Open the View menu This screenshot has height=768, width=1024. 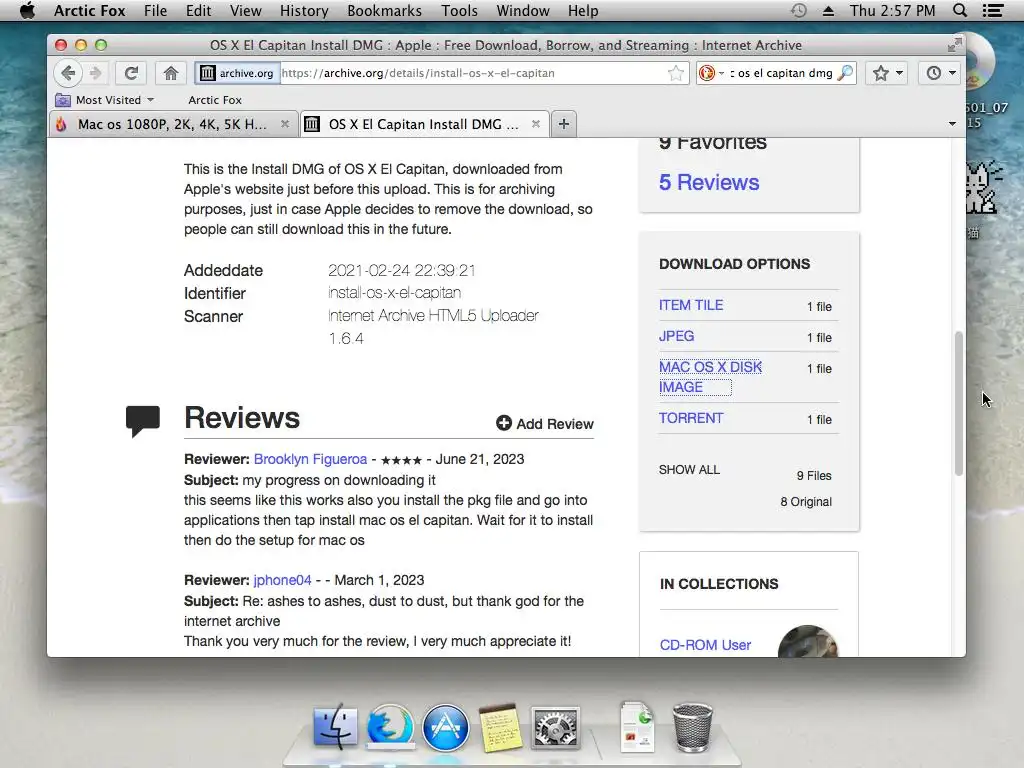click(246, 11)
